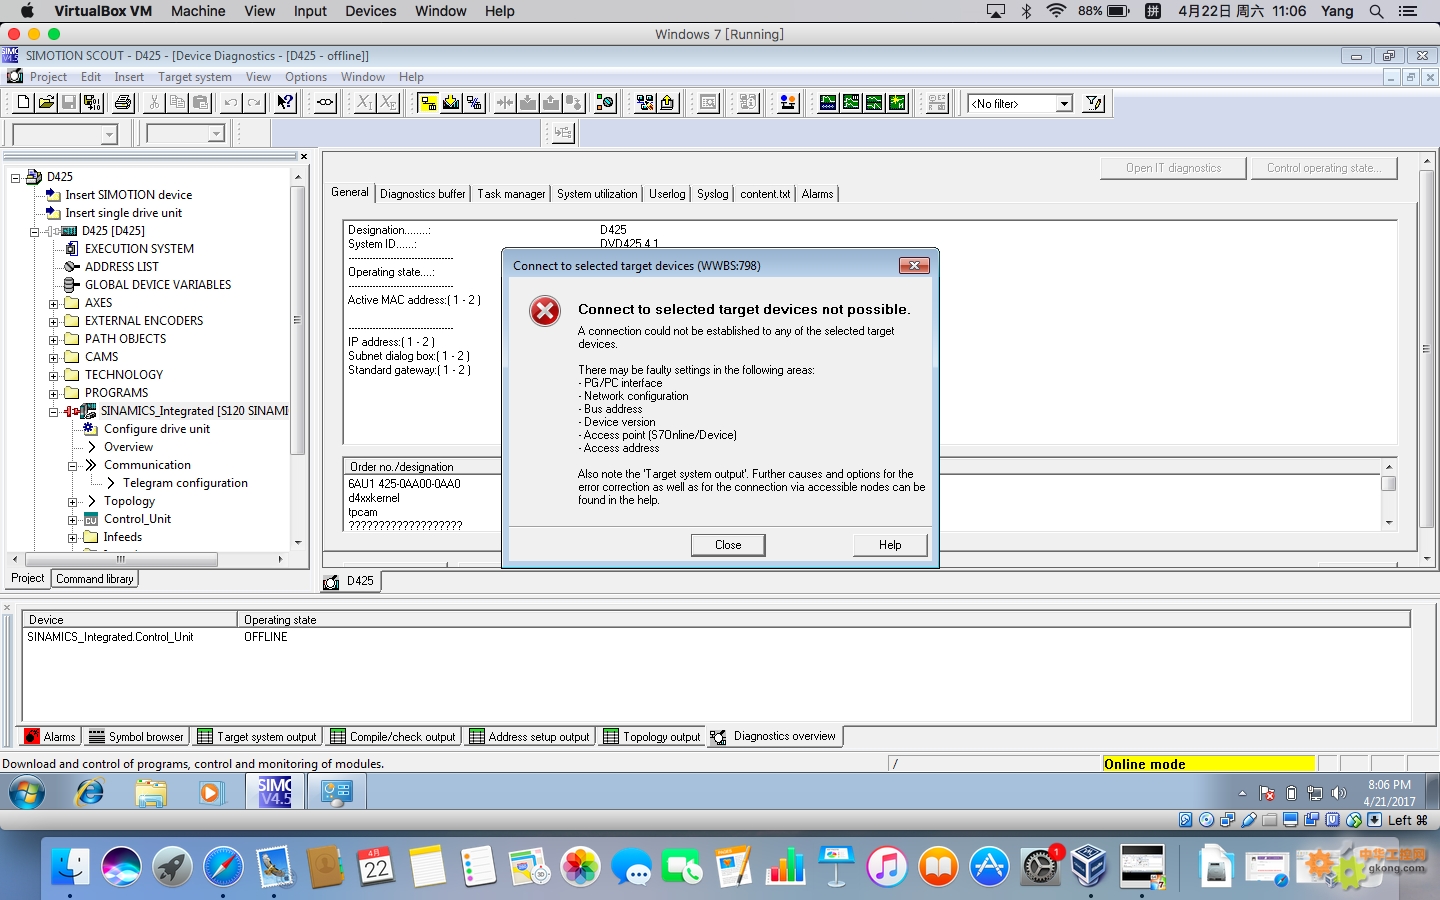This screenshot has height=900, width=1440.
Task: Click the red error icon in dialog
Action: click(545, 311)
